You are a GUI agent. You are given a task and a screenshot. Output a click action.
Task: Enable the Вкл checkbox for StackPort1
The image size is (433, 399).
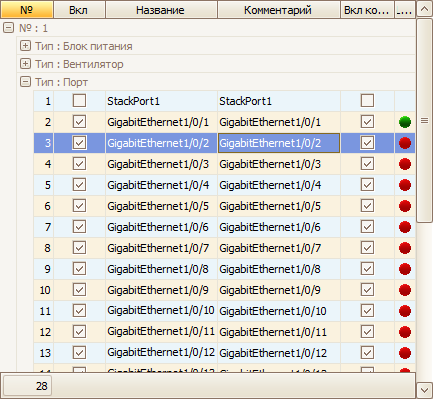click(79, 100)
